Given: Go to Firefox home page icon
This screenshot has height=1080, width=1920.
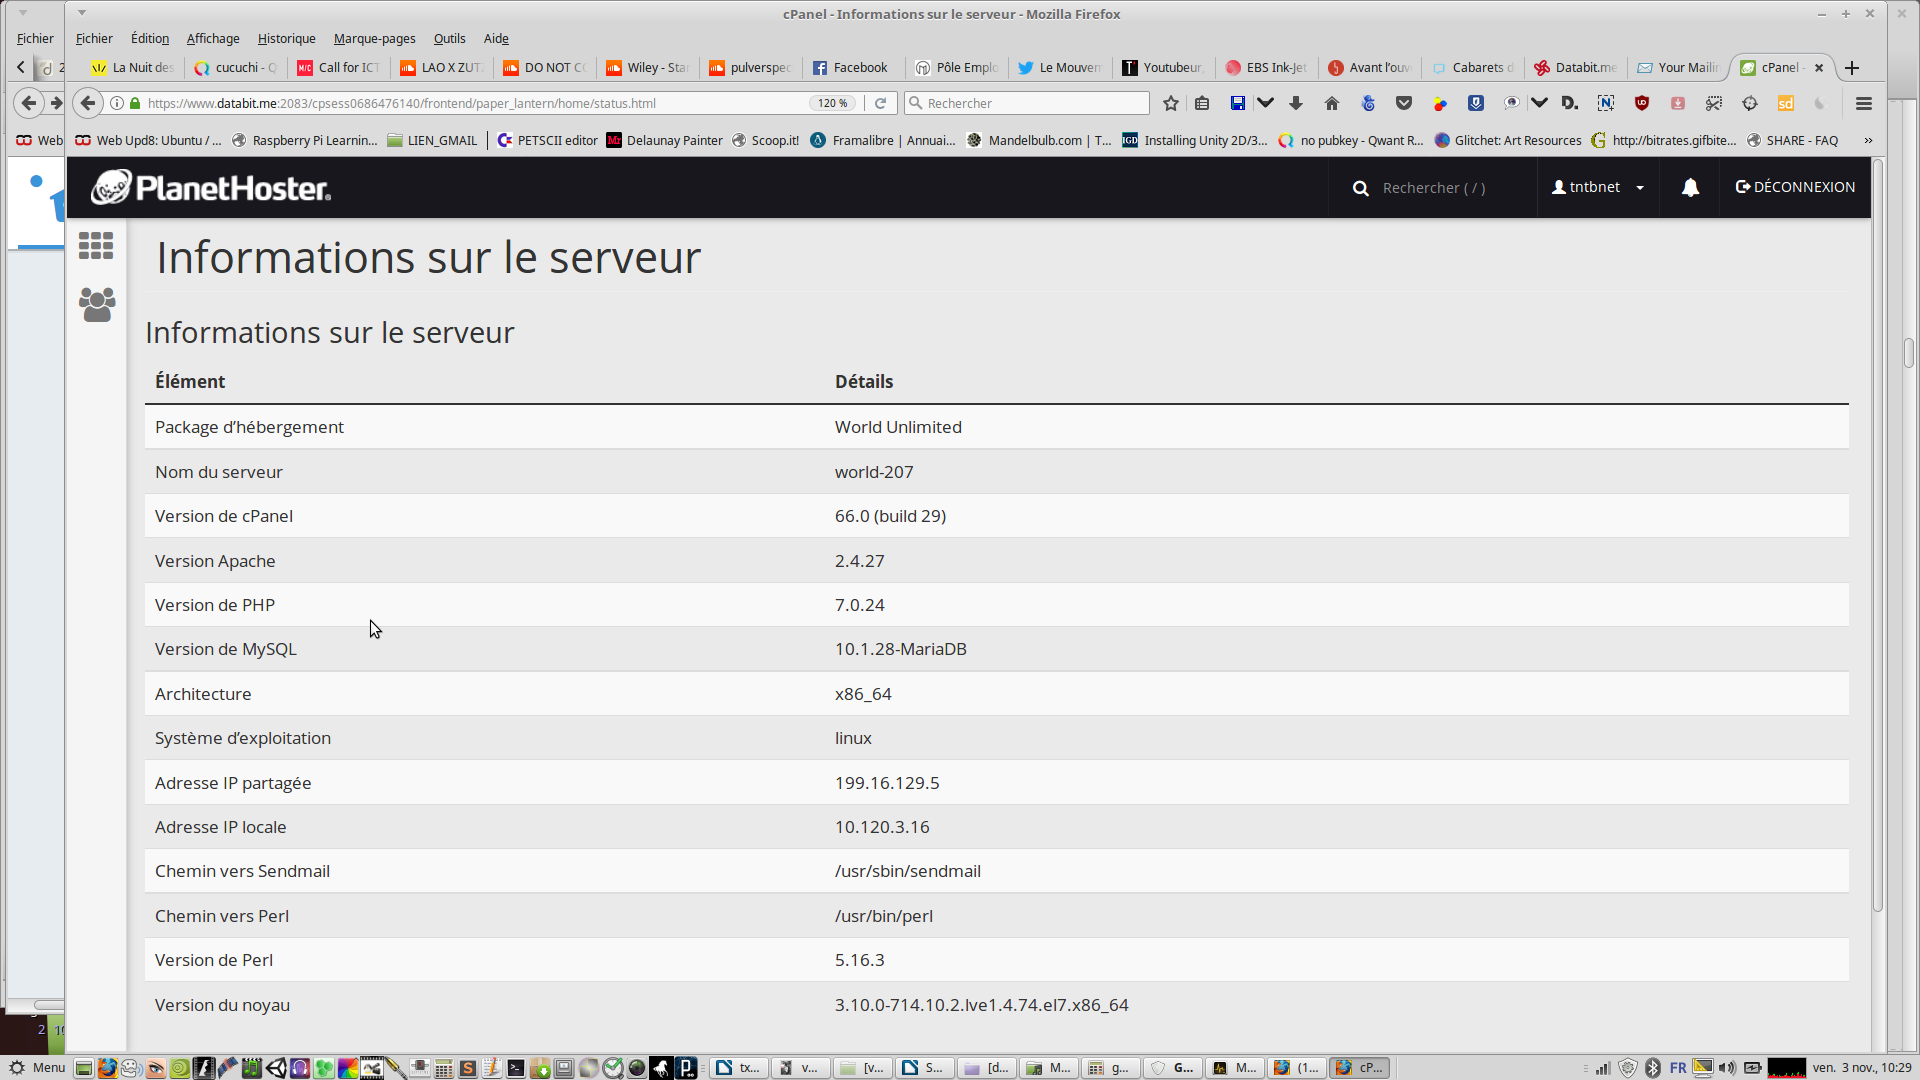Looking at the screenshot, I should point(1332,103).
